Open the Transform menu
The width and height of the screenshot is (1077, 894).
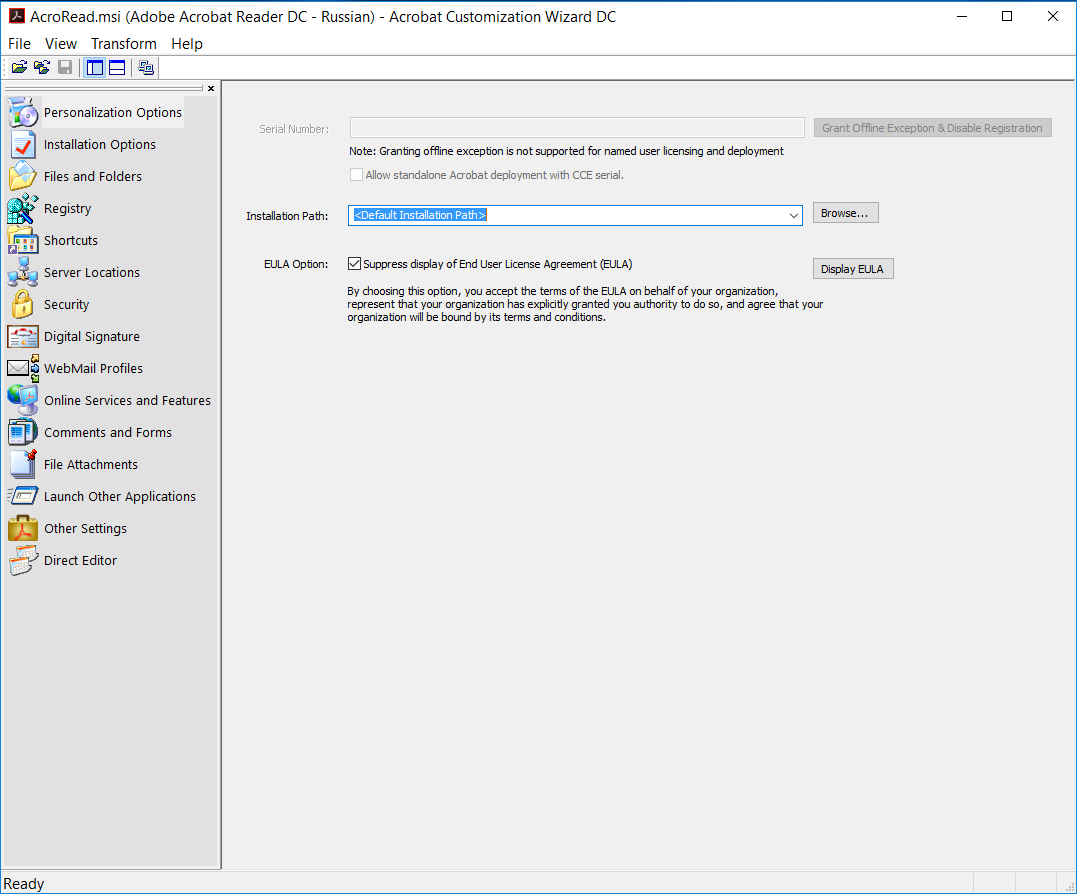click(124, 44)
